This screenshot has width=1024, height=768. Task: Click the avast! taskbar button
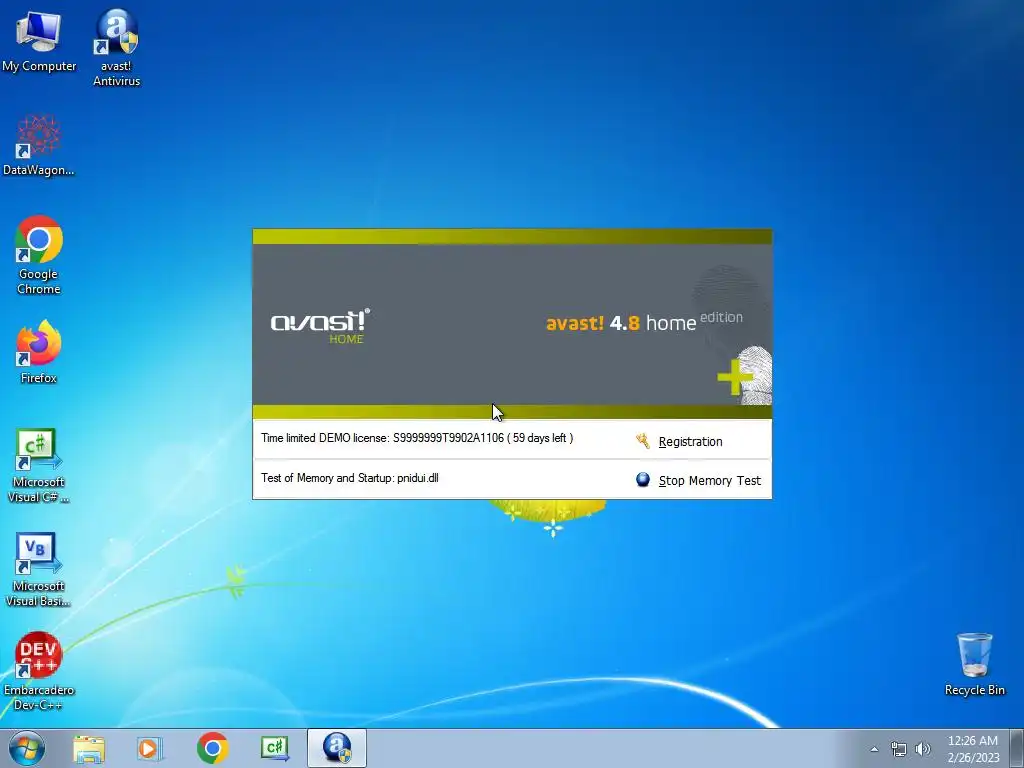[337, 748]
